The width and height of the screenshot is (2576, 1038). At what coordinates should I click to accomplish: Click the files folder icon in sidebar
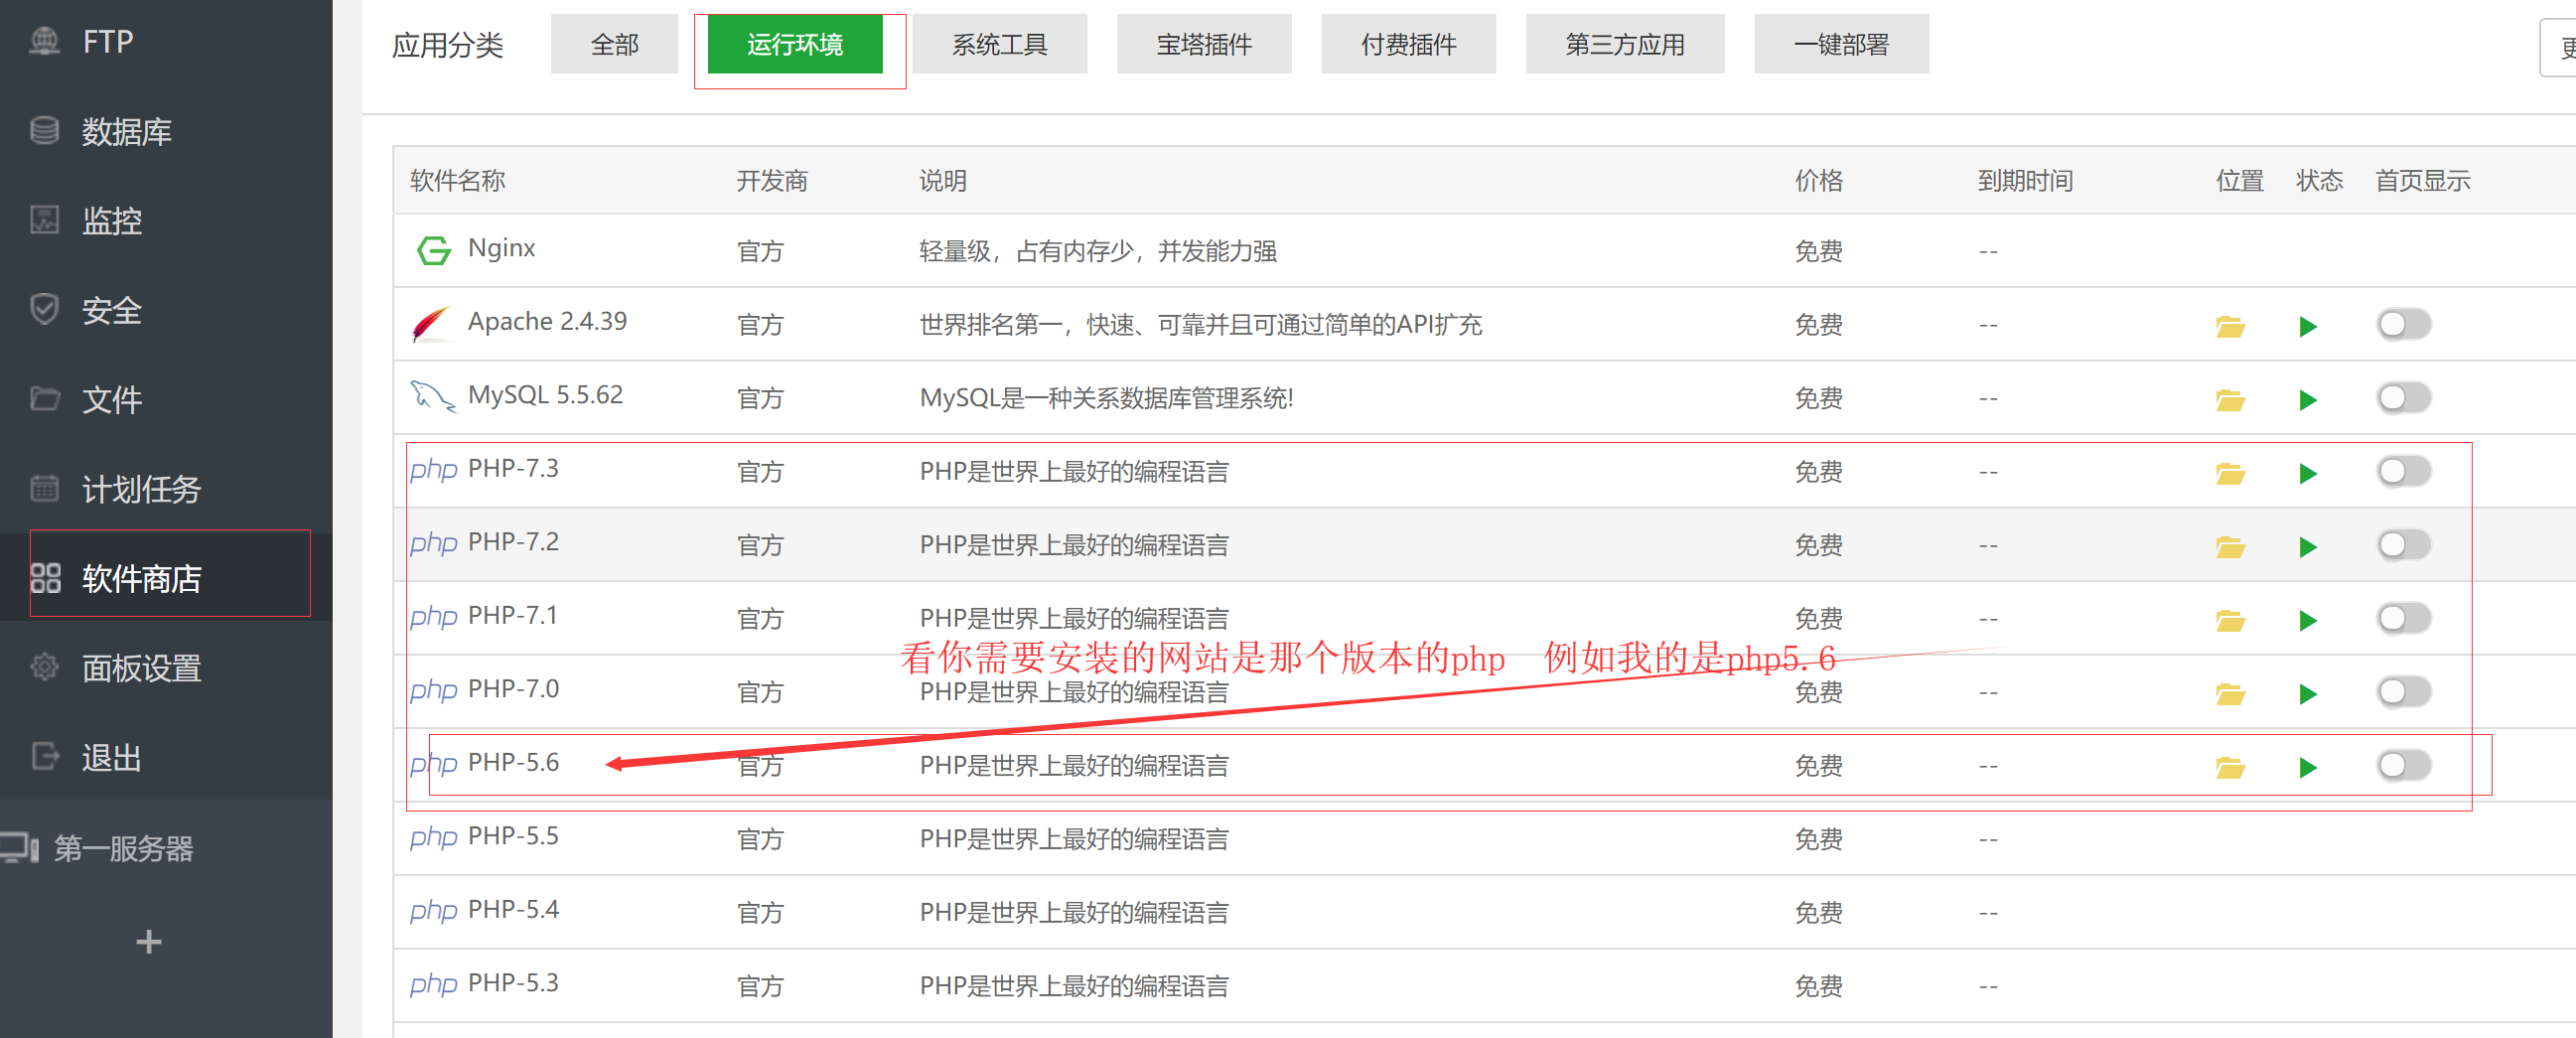coord(44,398)
